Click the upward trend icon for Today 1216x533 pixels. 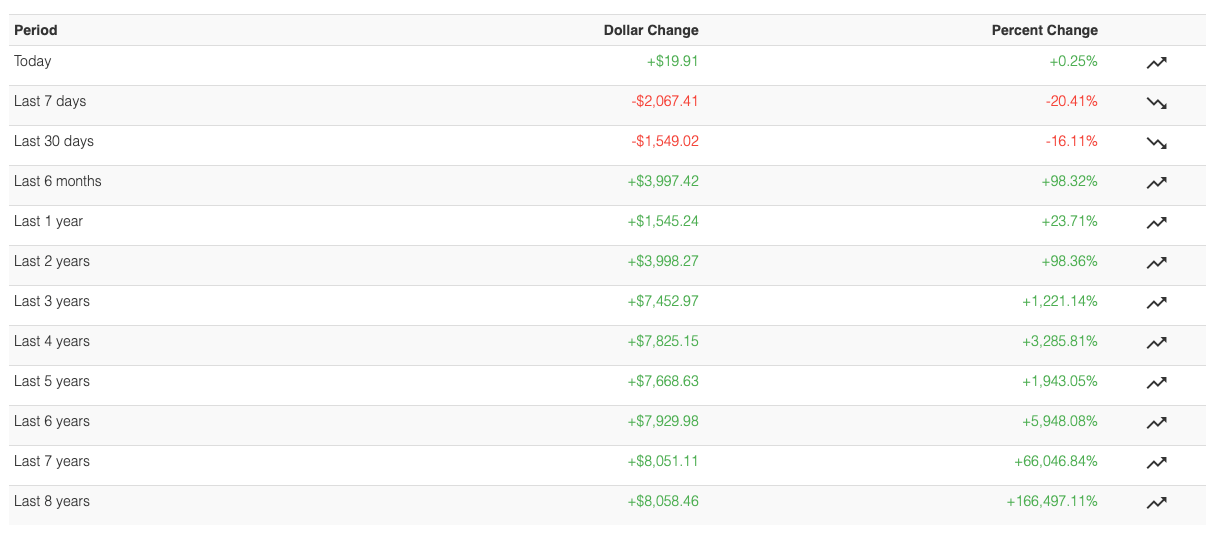coord(1156,62)
